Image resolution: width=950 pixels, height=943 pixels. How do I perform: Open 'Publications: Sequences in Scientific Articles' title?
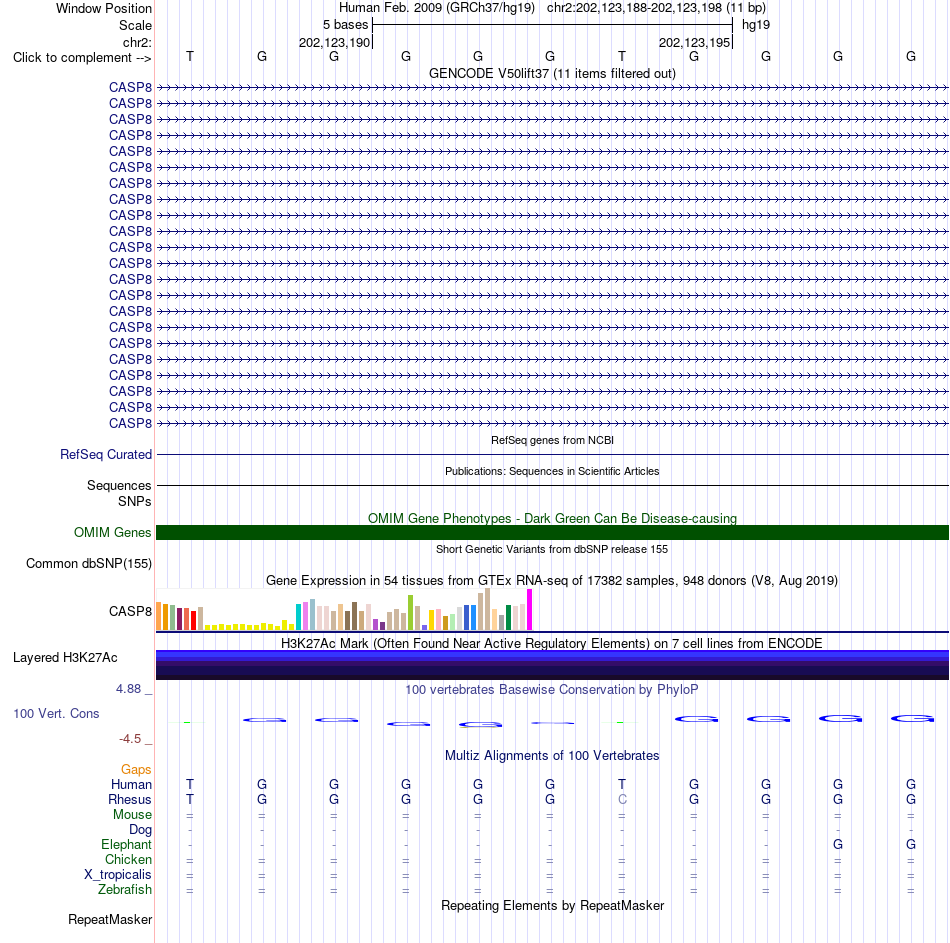click(552, 471)
